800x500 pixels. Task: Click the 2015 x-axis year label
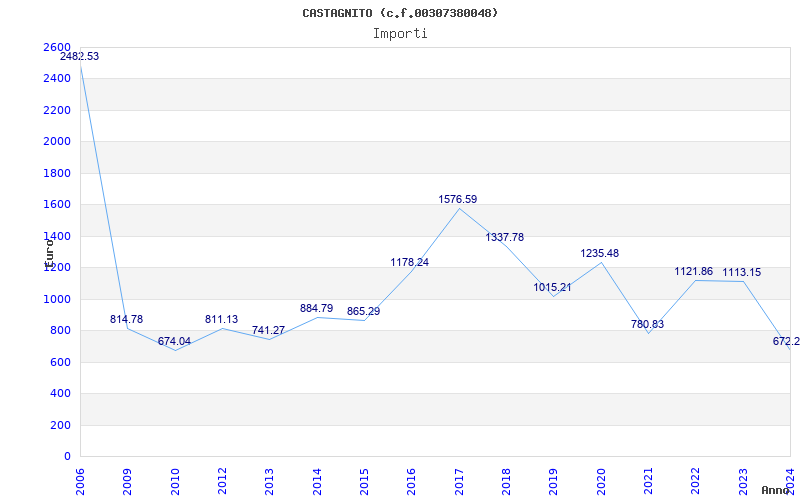click(364, 481)
